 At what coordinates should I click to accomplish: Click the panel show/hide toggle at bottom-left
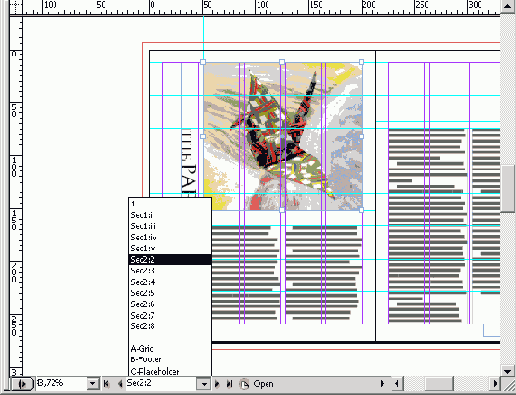tap(22, 384)
